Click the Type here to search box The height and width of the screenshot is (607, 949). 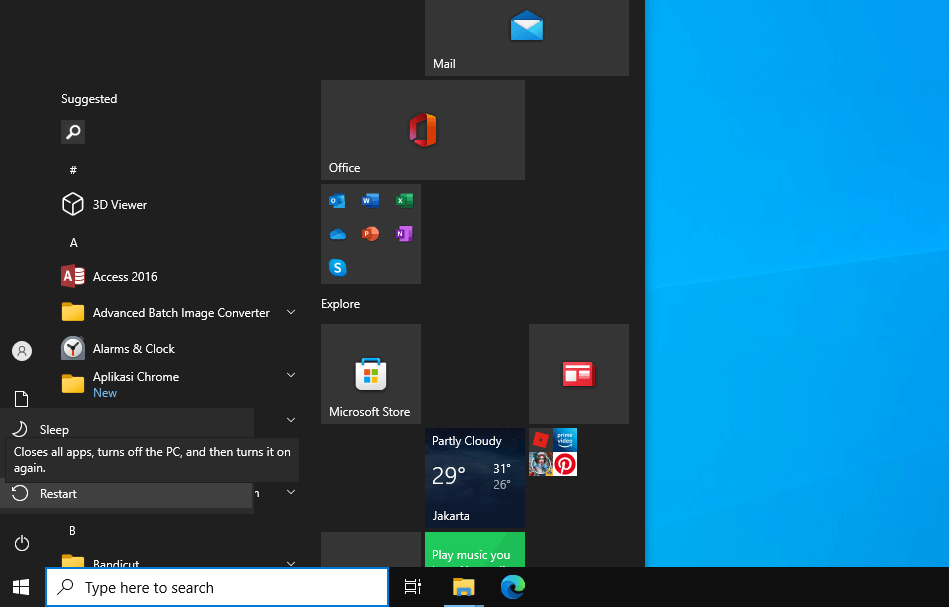(x=217, y=587)
